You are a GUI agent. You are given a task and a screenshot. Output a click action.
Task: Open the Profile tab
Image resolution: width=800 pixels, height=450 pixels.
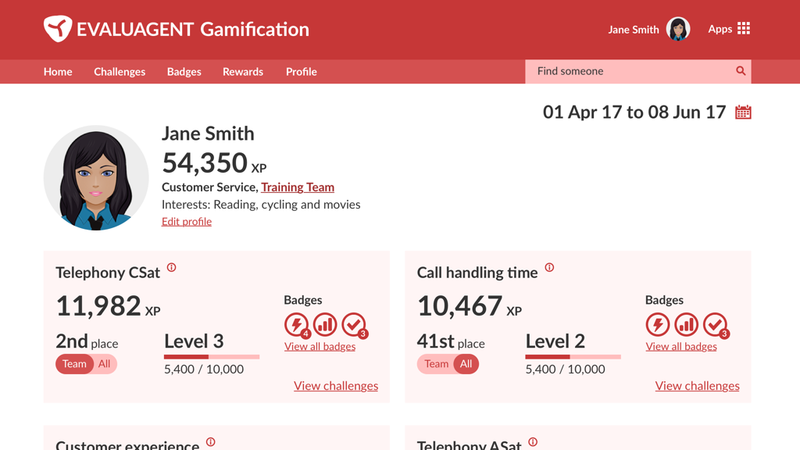pyautogui.click(x=301, y=71)
